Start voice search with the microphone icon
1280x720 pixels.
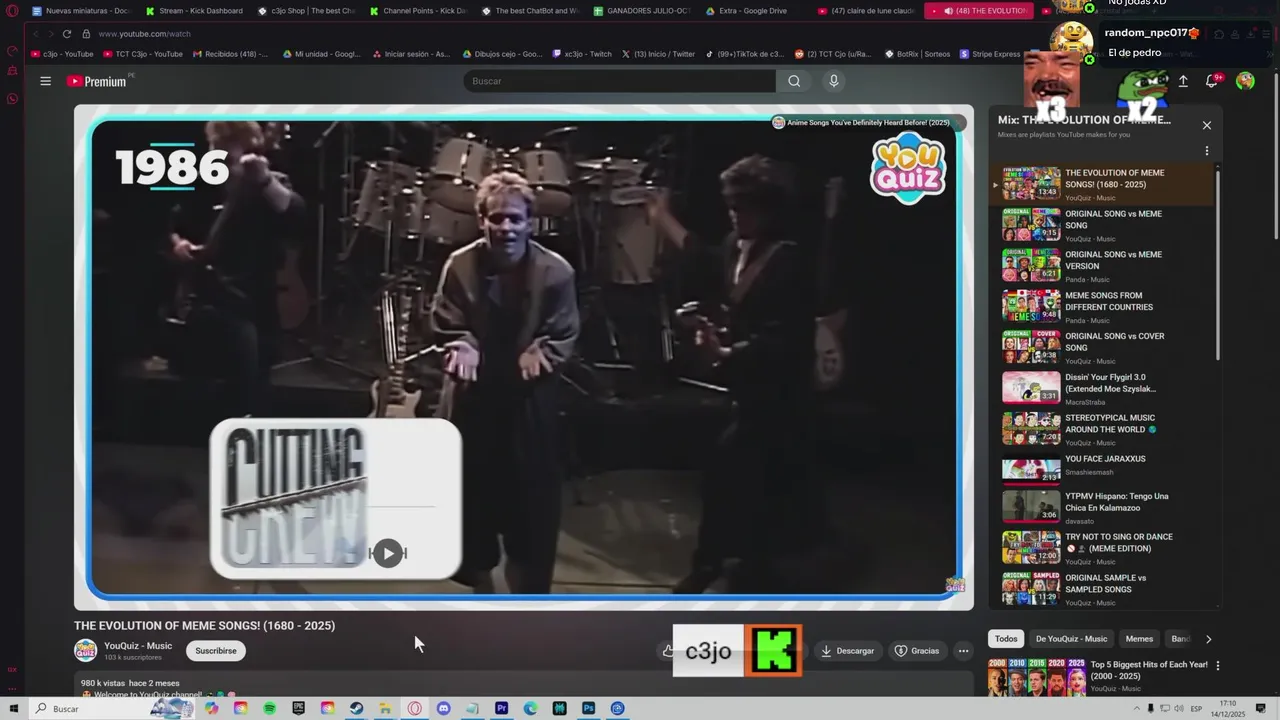pos(834,81)
